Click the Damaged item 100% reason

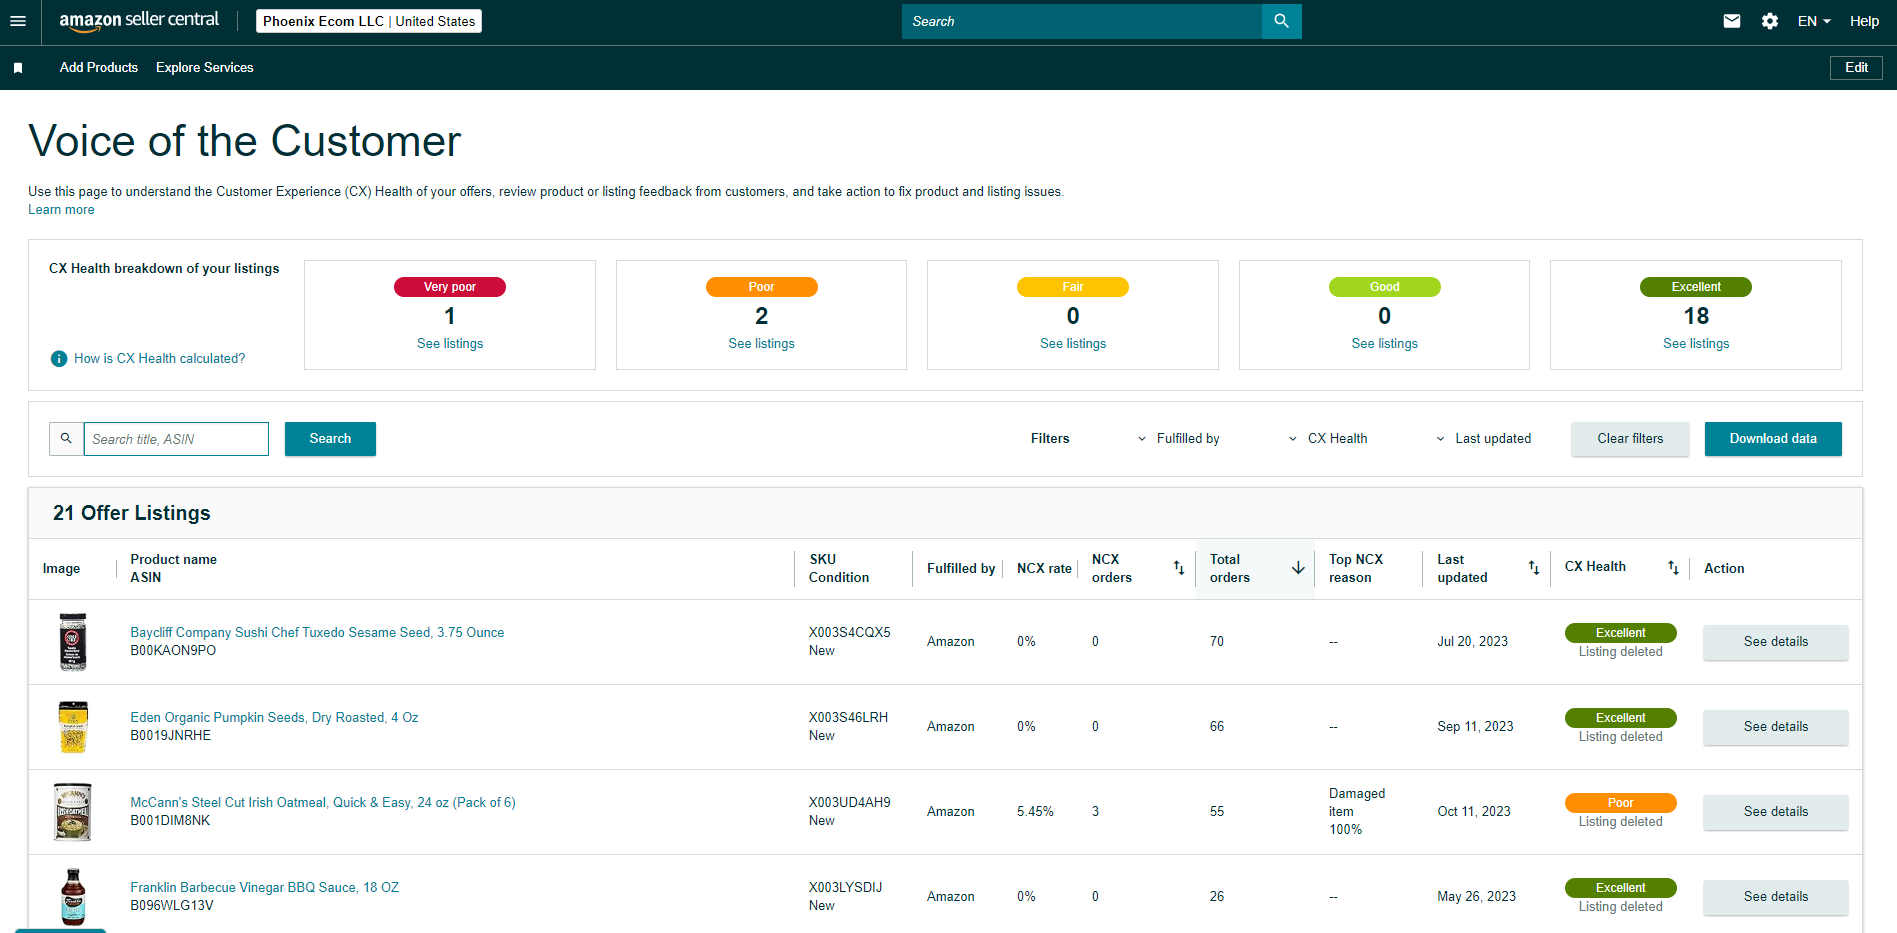click(1357, 812)
